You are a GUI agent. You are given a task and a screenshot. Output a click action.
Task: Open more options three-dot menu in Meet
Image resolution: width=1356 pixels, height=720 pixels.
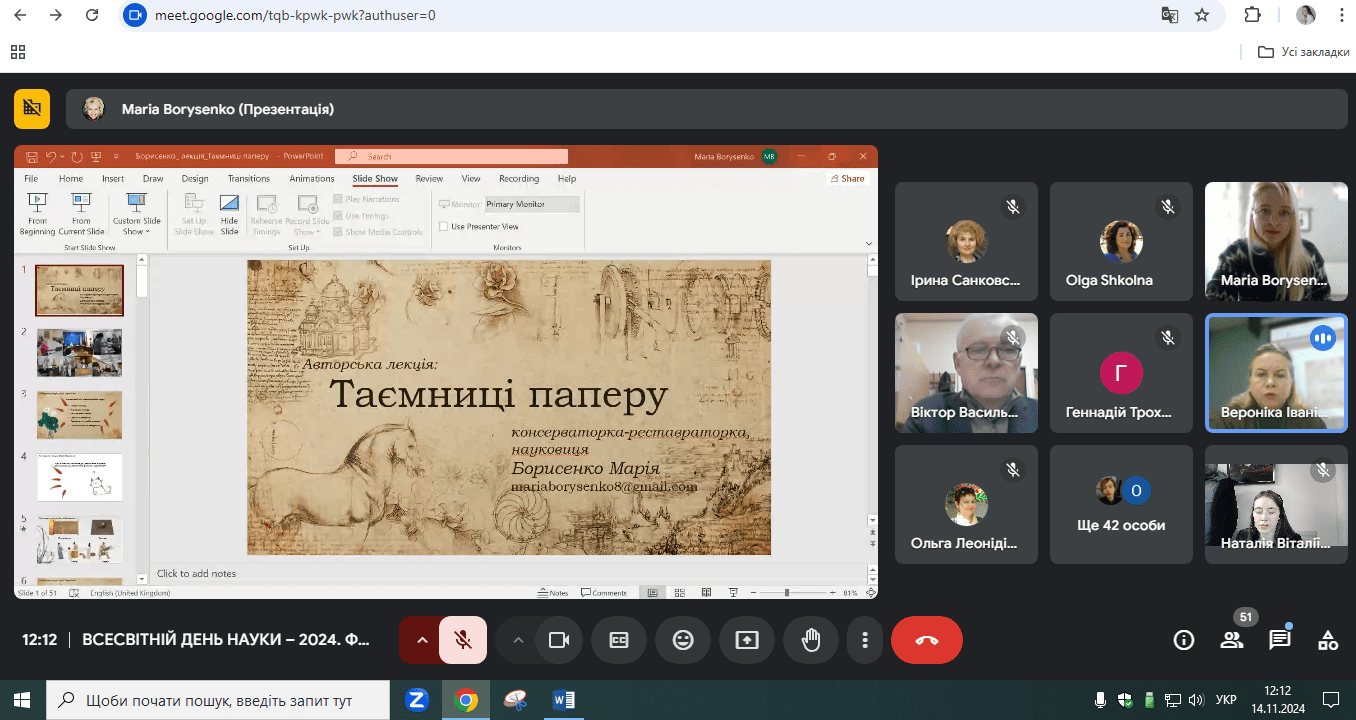click(865, 640)
